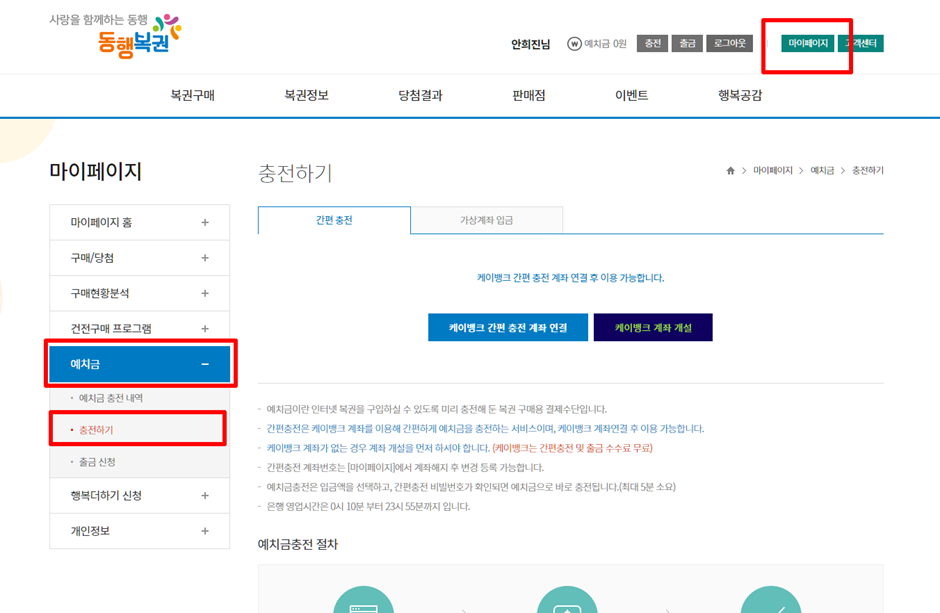Switch to the 가상계좌 입금 tab
This screenshot has width=940, height=613.
click(x=487, y=221)
